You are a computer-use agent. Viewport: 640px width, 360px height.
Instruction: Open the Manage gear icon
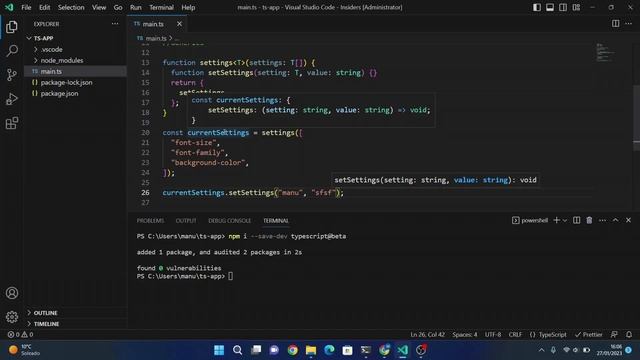[12, 317]
